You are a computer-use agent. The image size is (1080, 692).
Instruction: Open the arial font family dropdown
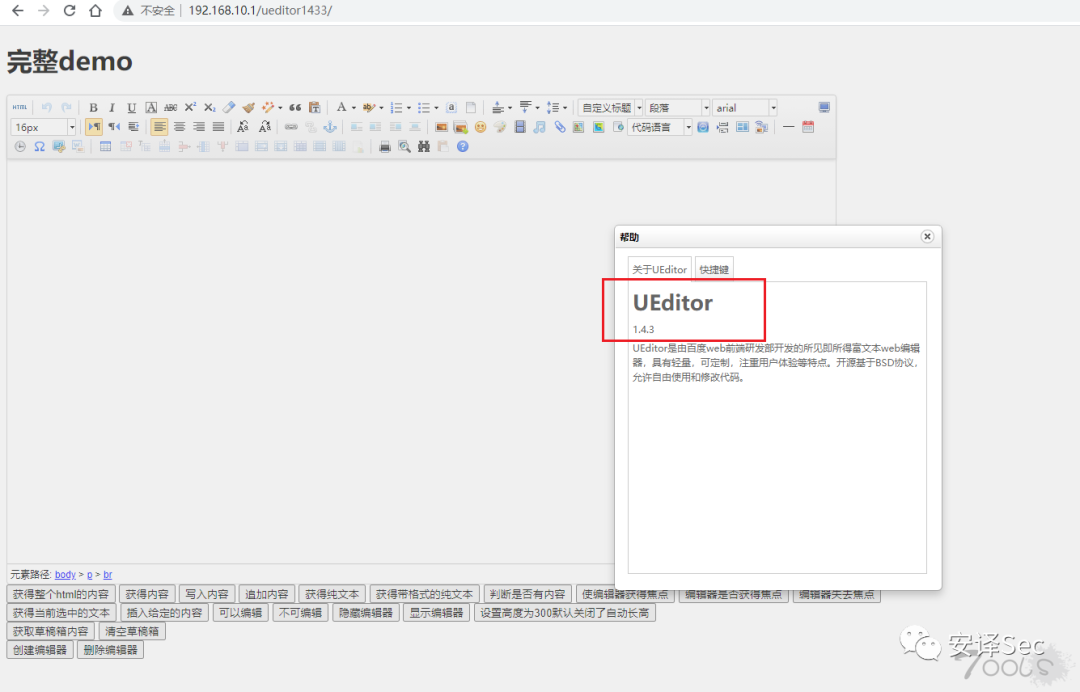pyautogui.click(x=745, y=107)
